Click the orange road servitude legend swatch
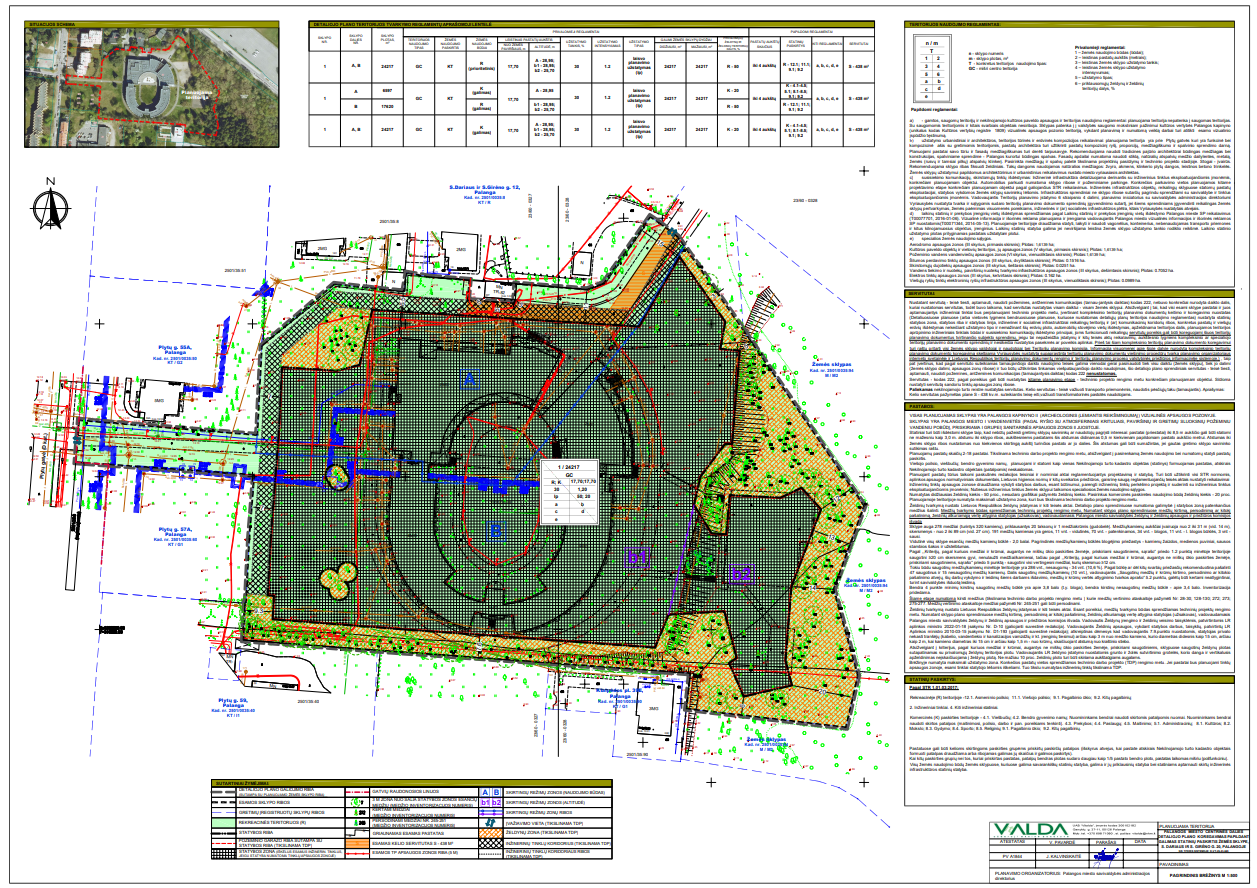The height and width of the screenshot is (888, 1257). click(x=357, y=843)
